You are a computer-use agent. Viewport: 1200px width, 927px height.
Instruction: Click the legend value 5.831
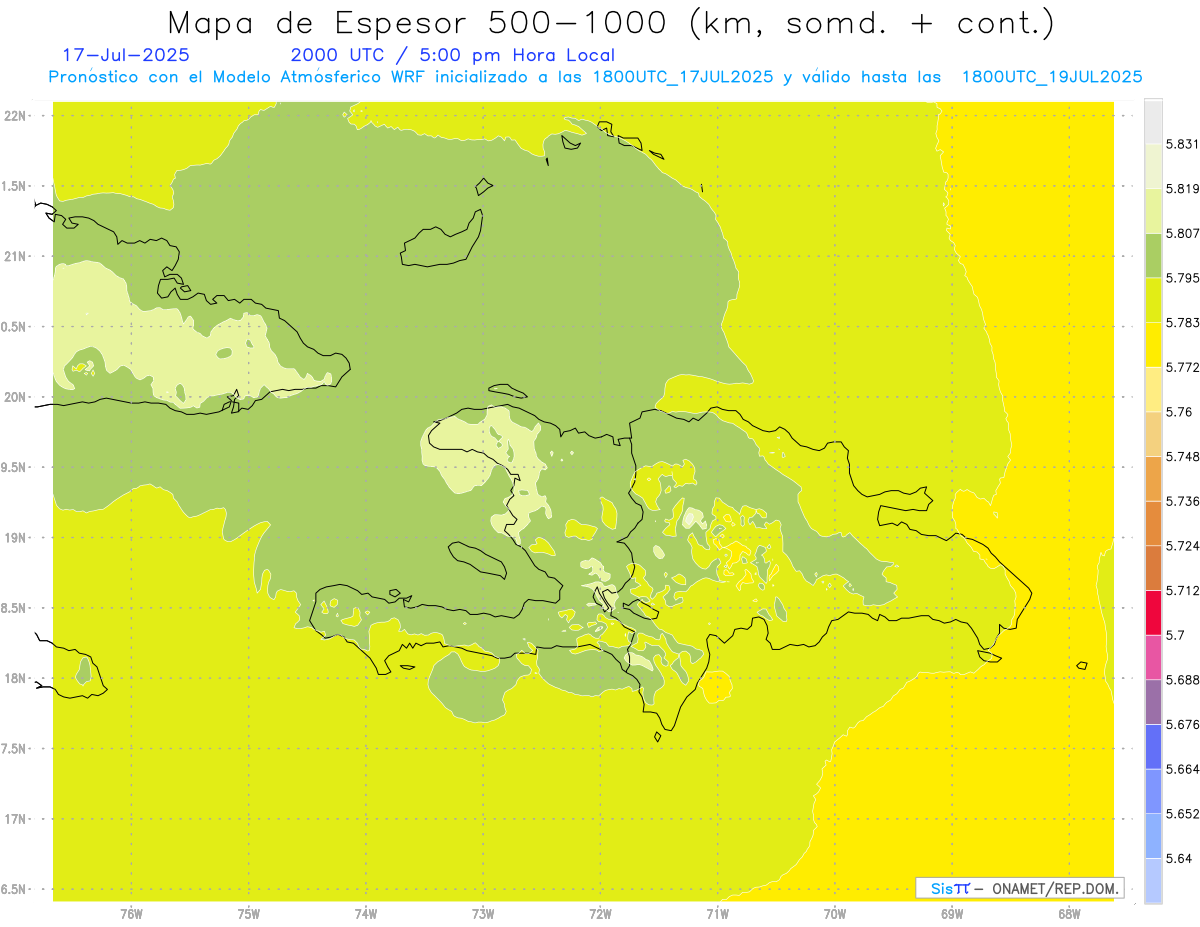point(1183,144)
